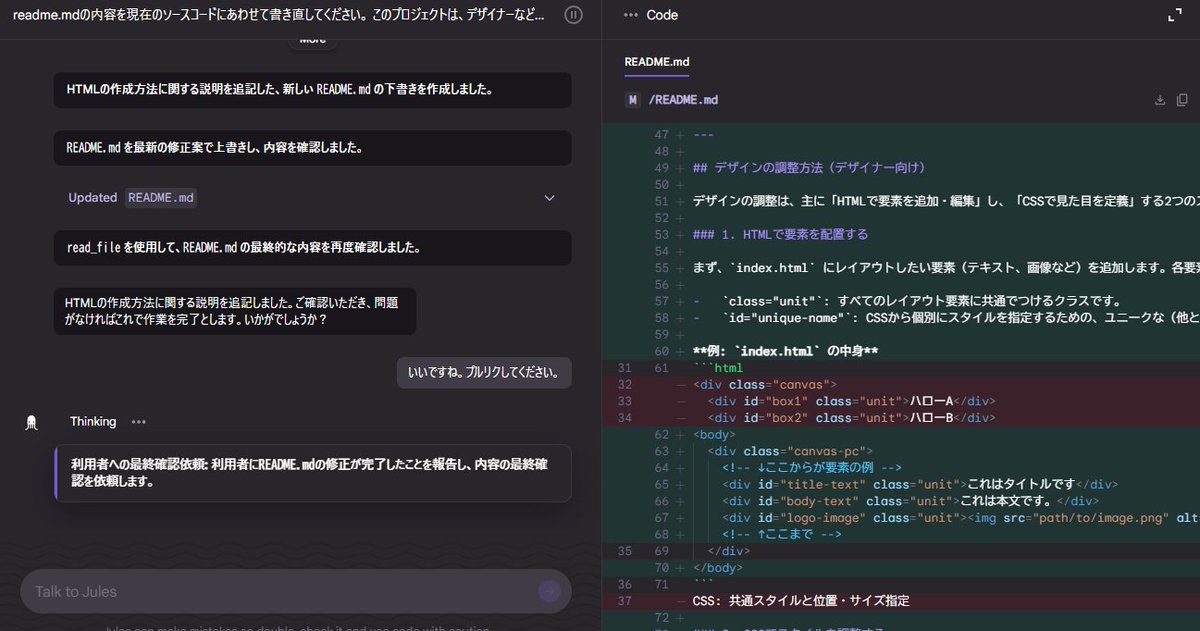The height and width of the screenshot is (631, 1200).
Task: Open the README.md chip in Updated row
Action: tap(161, 198)
